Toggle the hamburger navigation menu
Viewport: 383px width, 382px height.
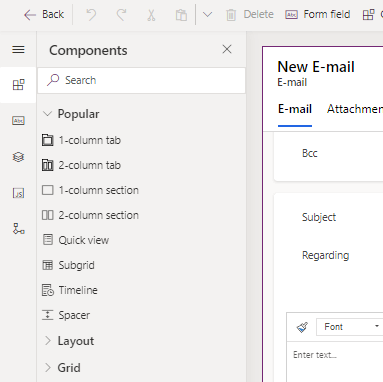point(18,50)
